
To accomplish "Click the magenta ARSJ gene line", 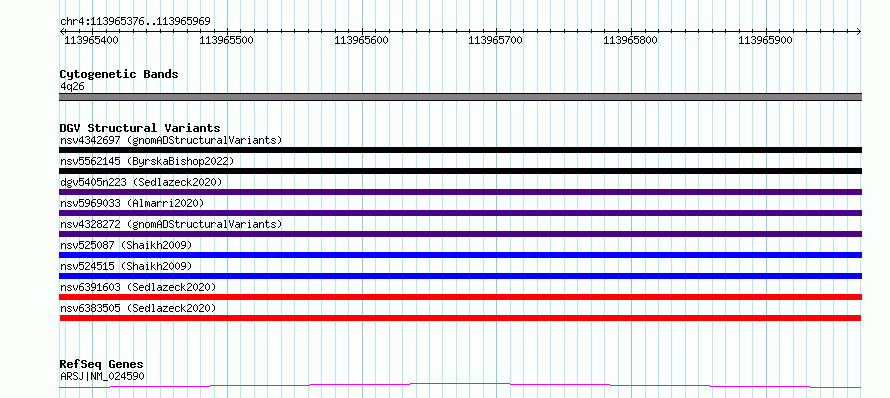I will coord(460,386).
